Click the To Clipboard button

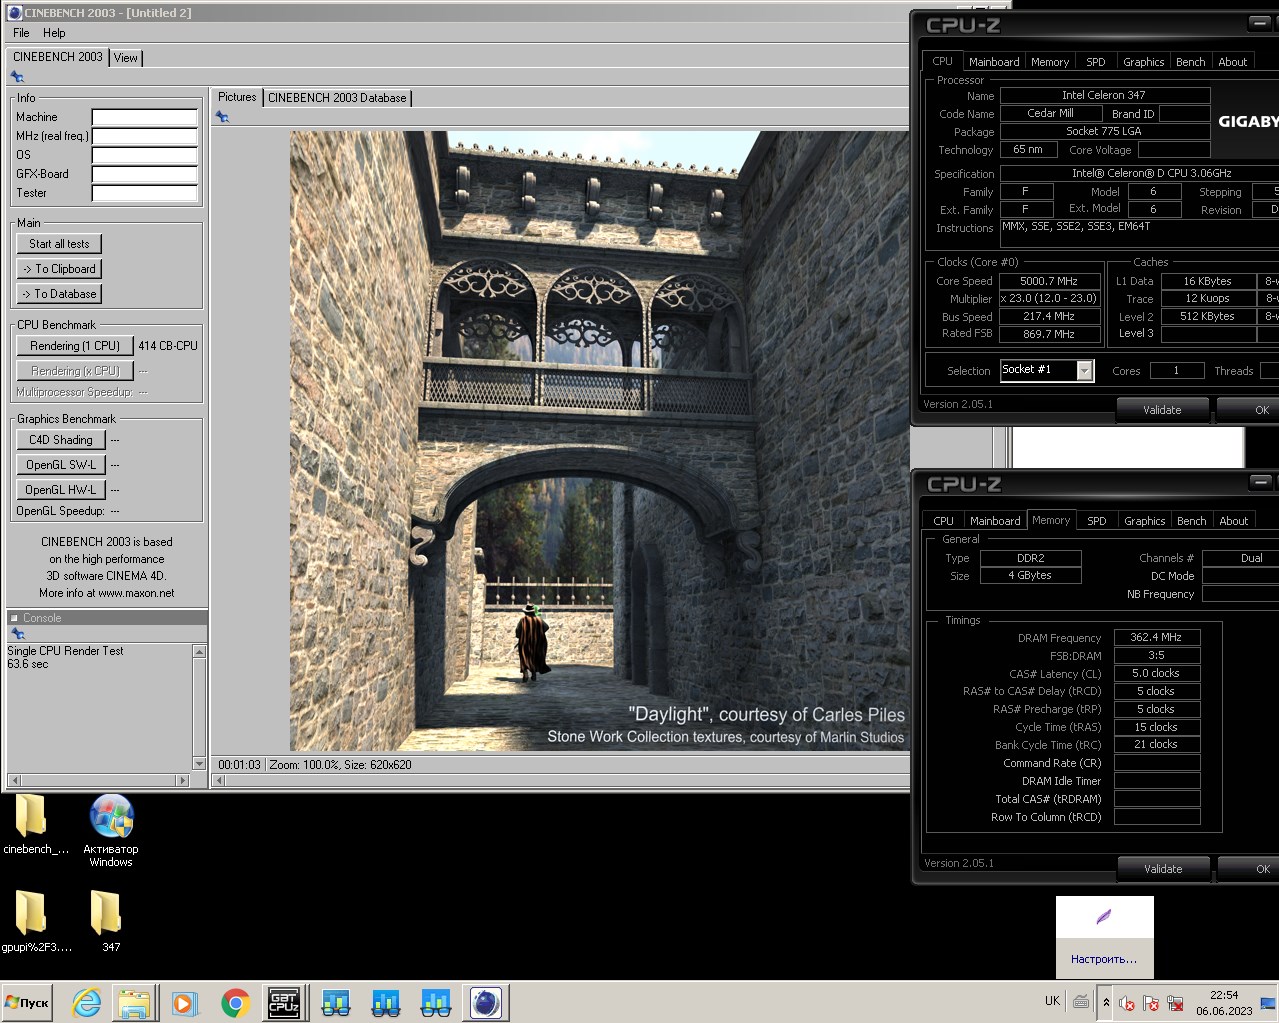click(x=59, y=269)
